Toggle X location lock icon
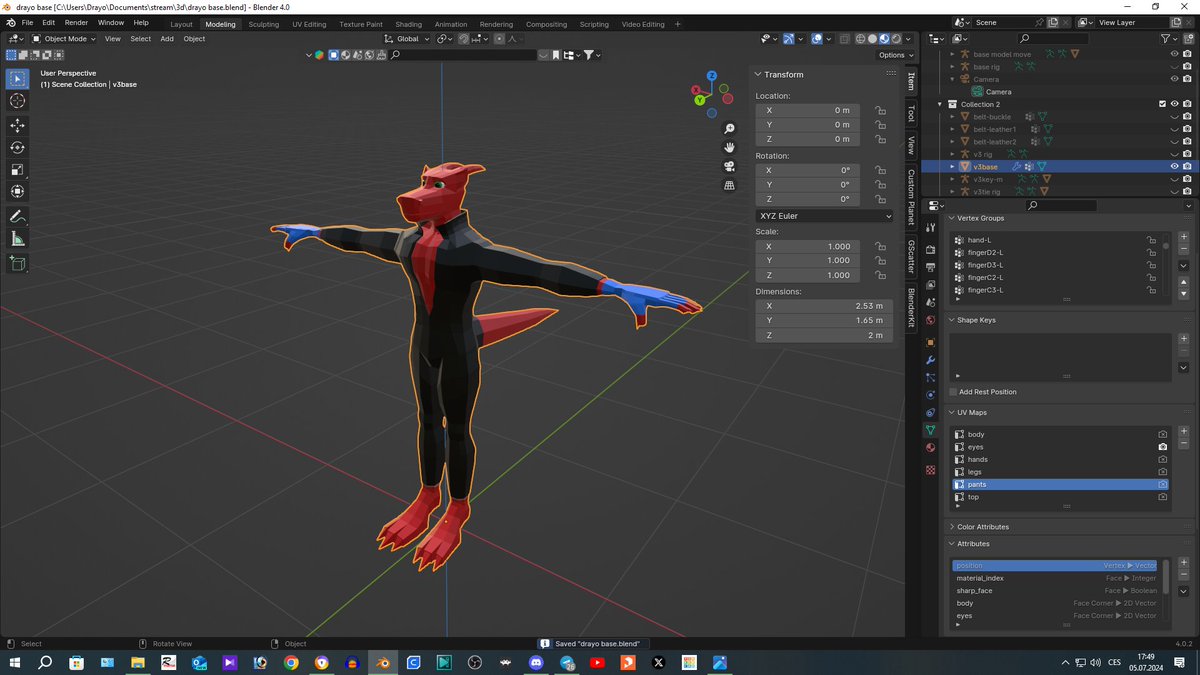 click(880, 110)
